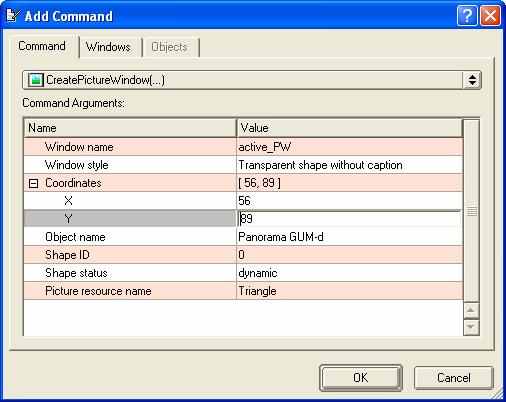Click the Cancel button

[453, 378]
